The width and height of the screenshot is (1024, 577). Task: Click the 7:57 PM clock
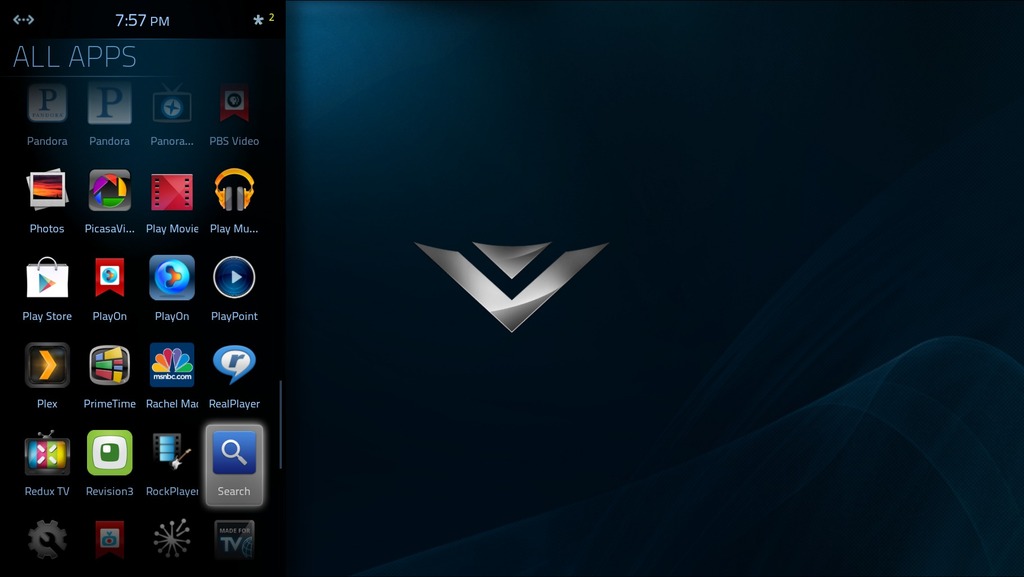tap(142, 20)
